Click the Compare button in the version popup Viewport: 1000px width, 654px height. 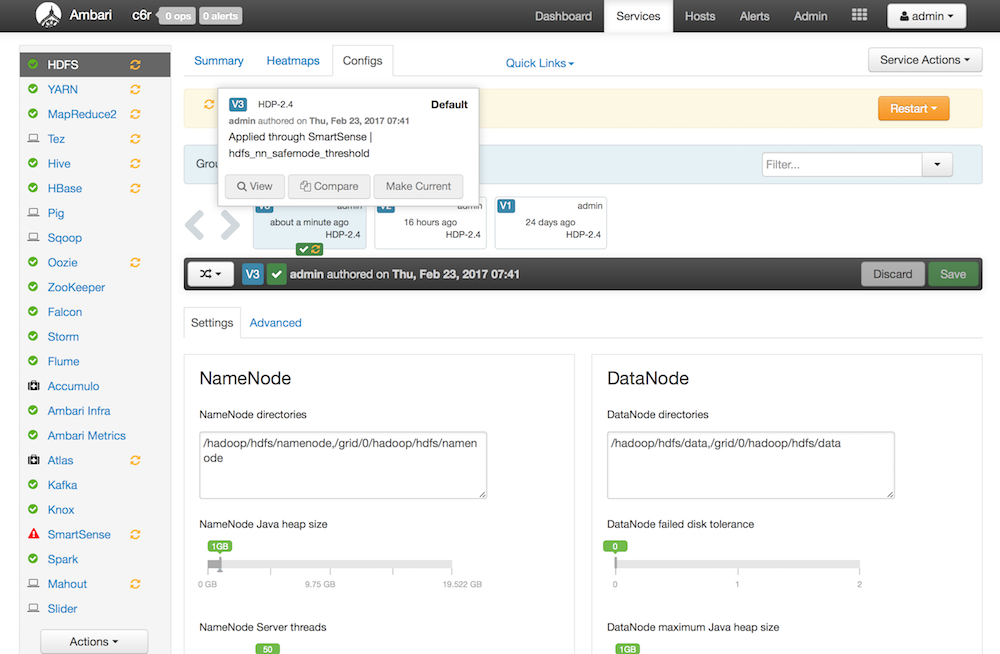click(x=329, y=186)
